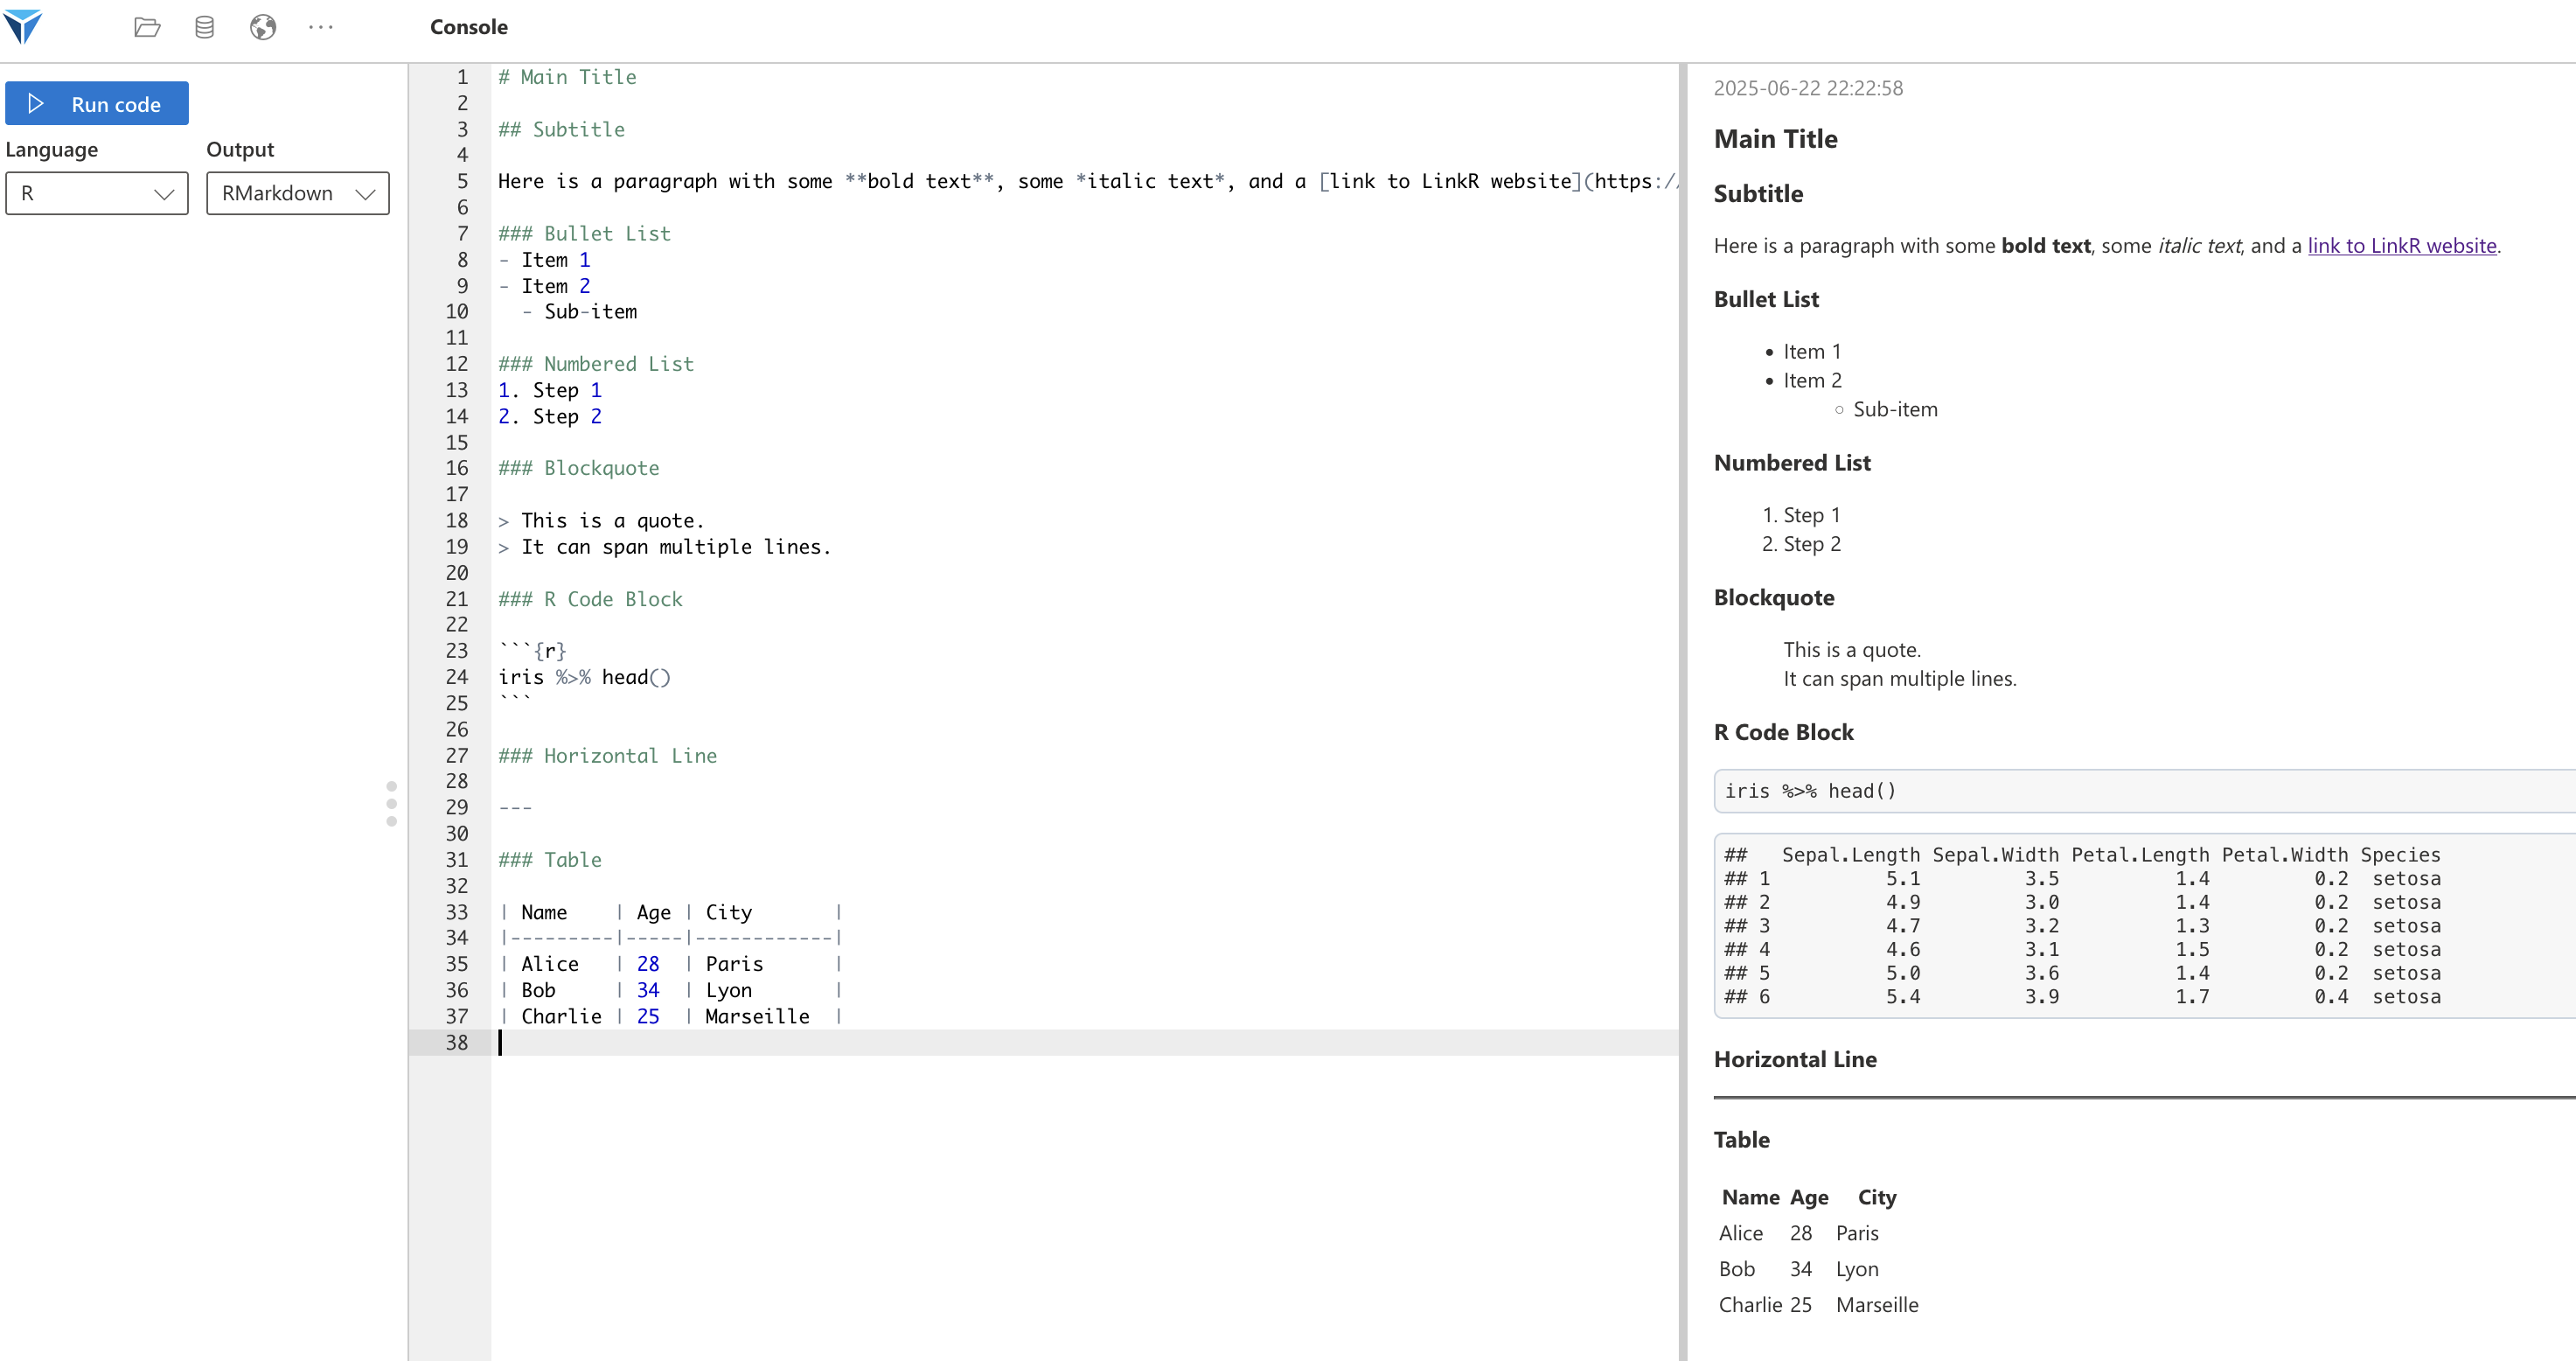2576x1361 pixels.
Task: Click '### Horizontal Line' in the editor
Action: click(x=607, y=756)
